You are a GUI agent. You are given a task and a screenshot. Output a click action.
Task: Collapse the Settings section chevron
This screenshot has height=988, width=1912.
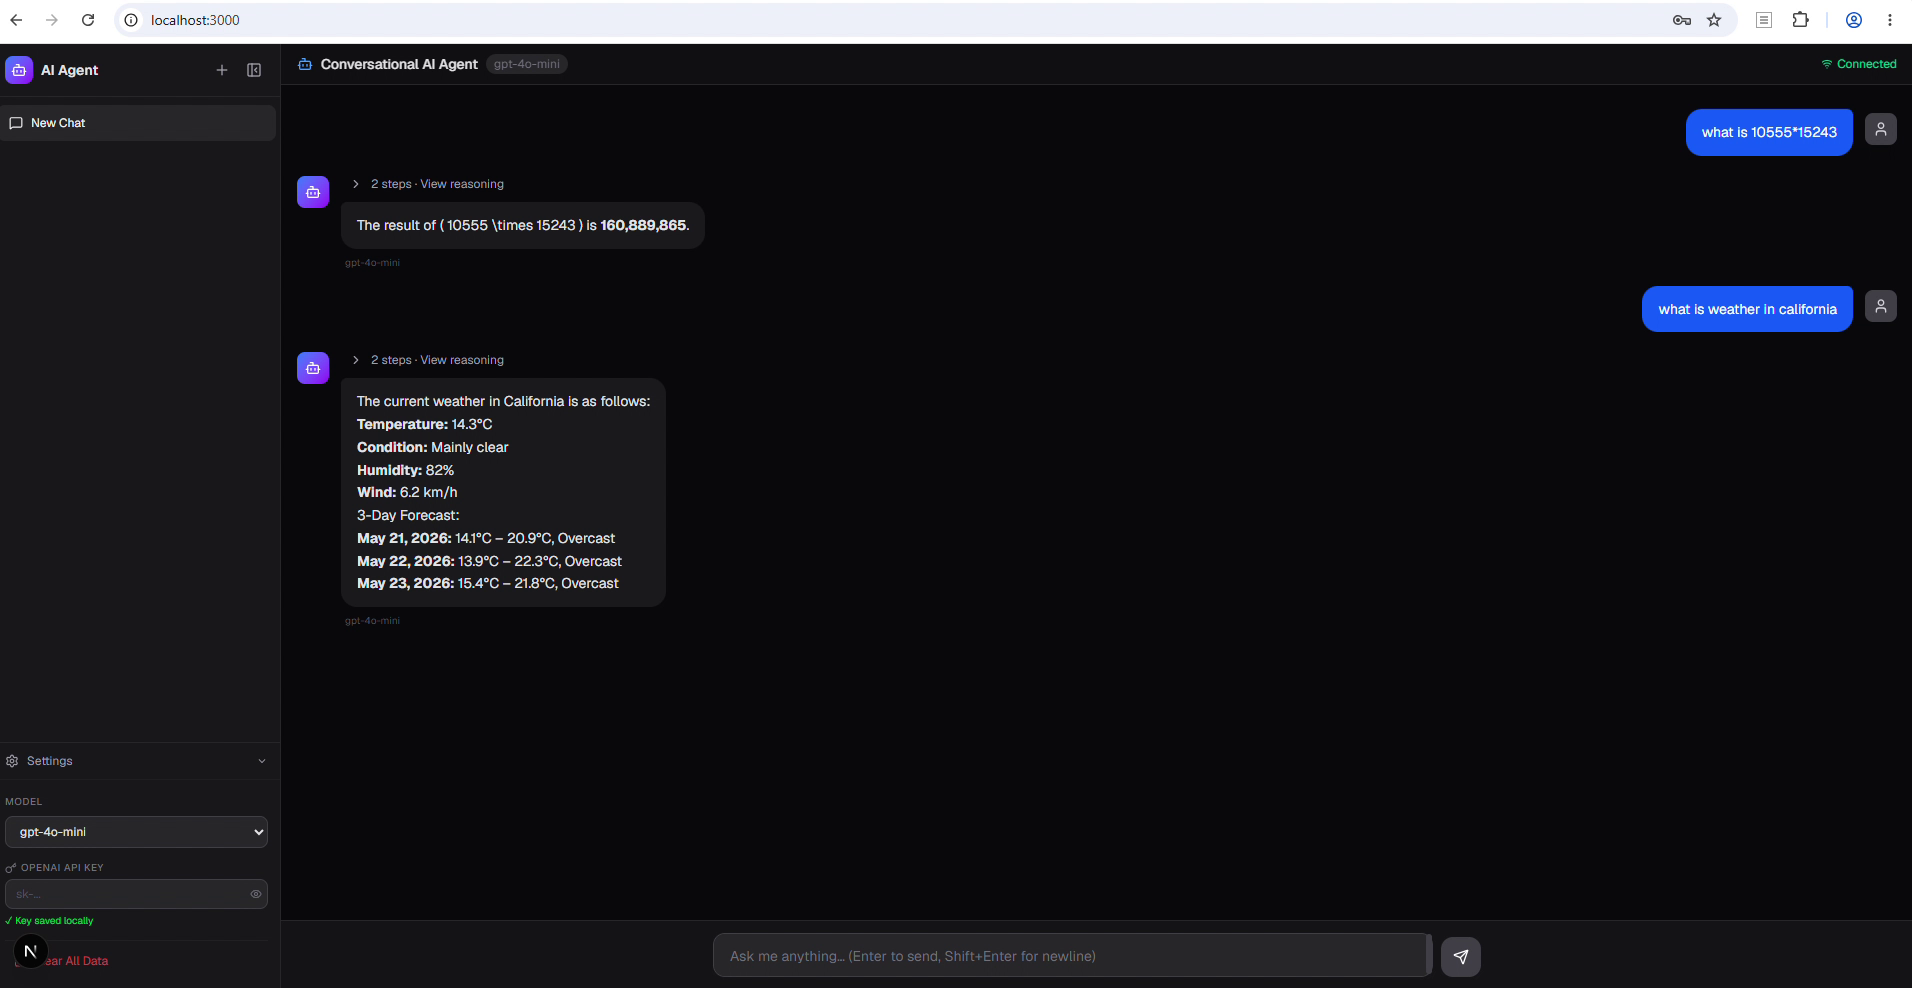262,761
